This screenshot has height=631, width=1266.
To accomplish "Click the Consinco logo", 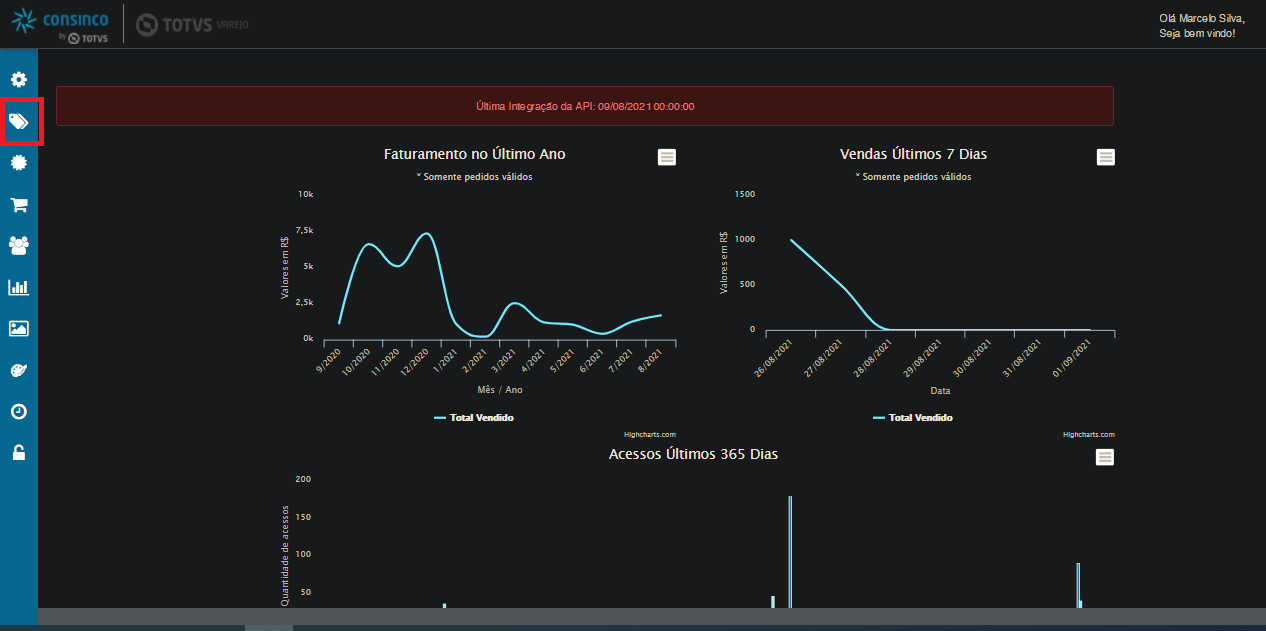I will pyautogui.click(x=58, y=24).
